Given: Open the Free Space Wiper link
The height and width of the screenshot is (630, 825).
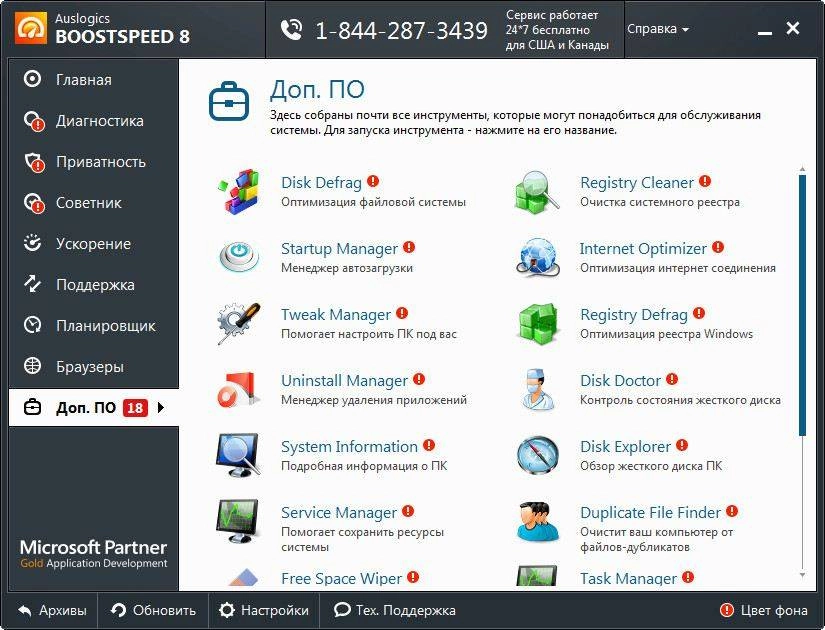Looking at the screenshot, I should [341, 578].
